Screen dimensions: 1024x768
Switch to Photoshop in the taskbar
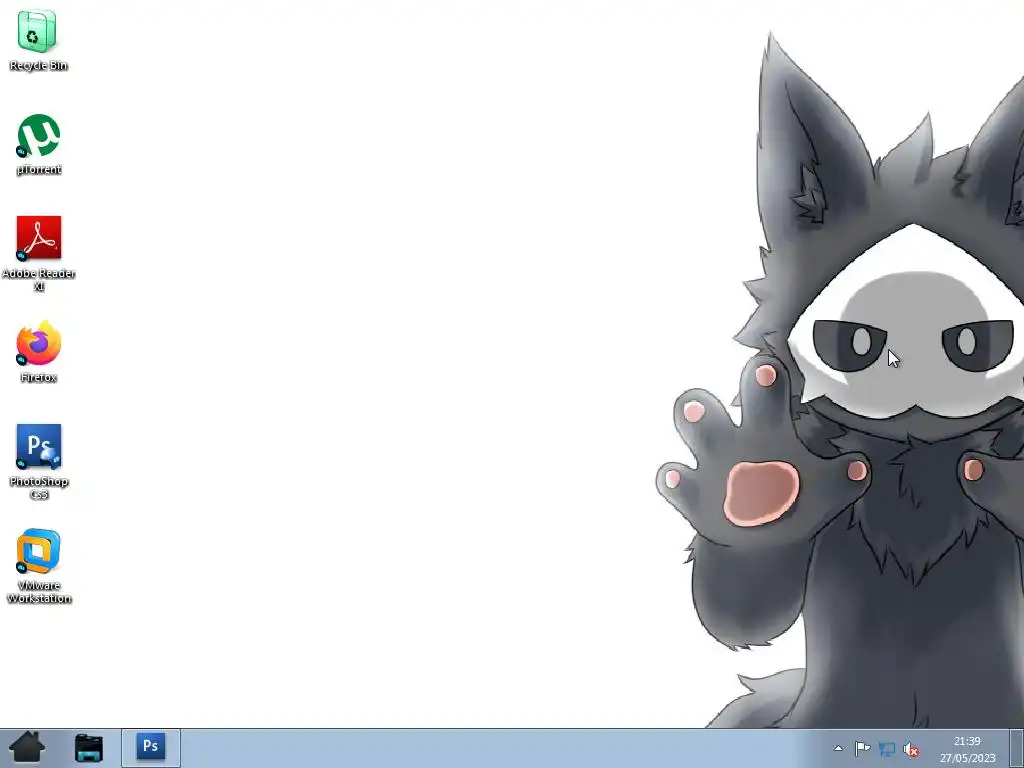pos(151,746)
